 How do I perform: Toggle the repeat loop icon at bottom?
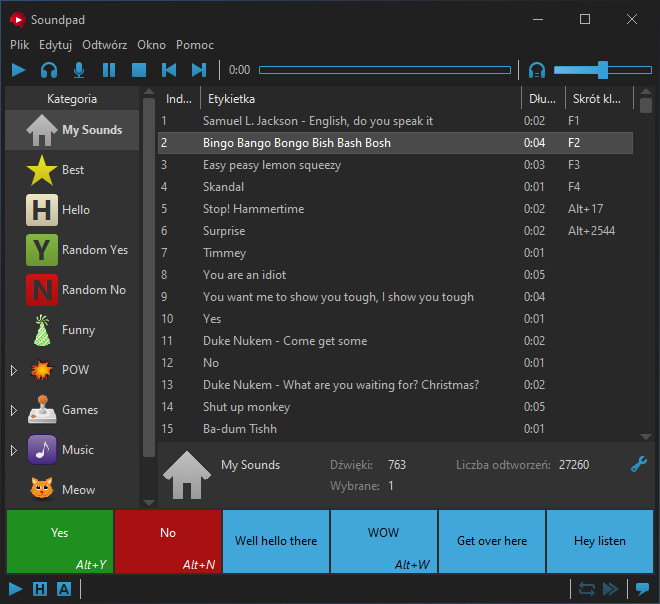[x=587, y=589]
